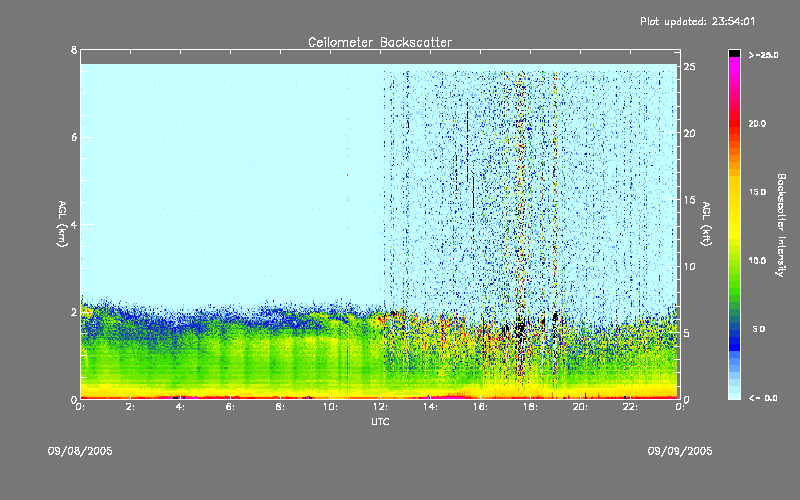Click the 'AGL (km)' left axis label
Image resolution: width=800 pixels, height=500 pixels.
tap(62, 224)
